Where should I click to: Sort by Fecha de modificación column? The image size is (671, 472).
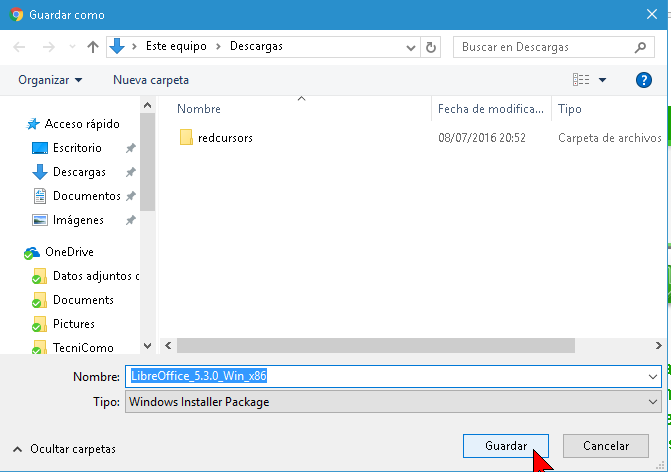(x=491, y=109)
